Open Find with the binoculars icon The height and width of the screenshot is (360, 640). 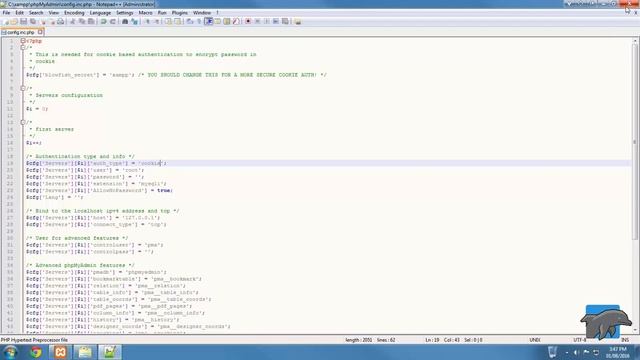pyautogui.click(x=125, y=21)
